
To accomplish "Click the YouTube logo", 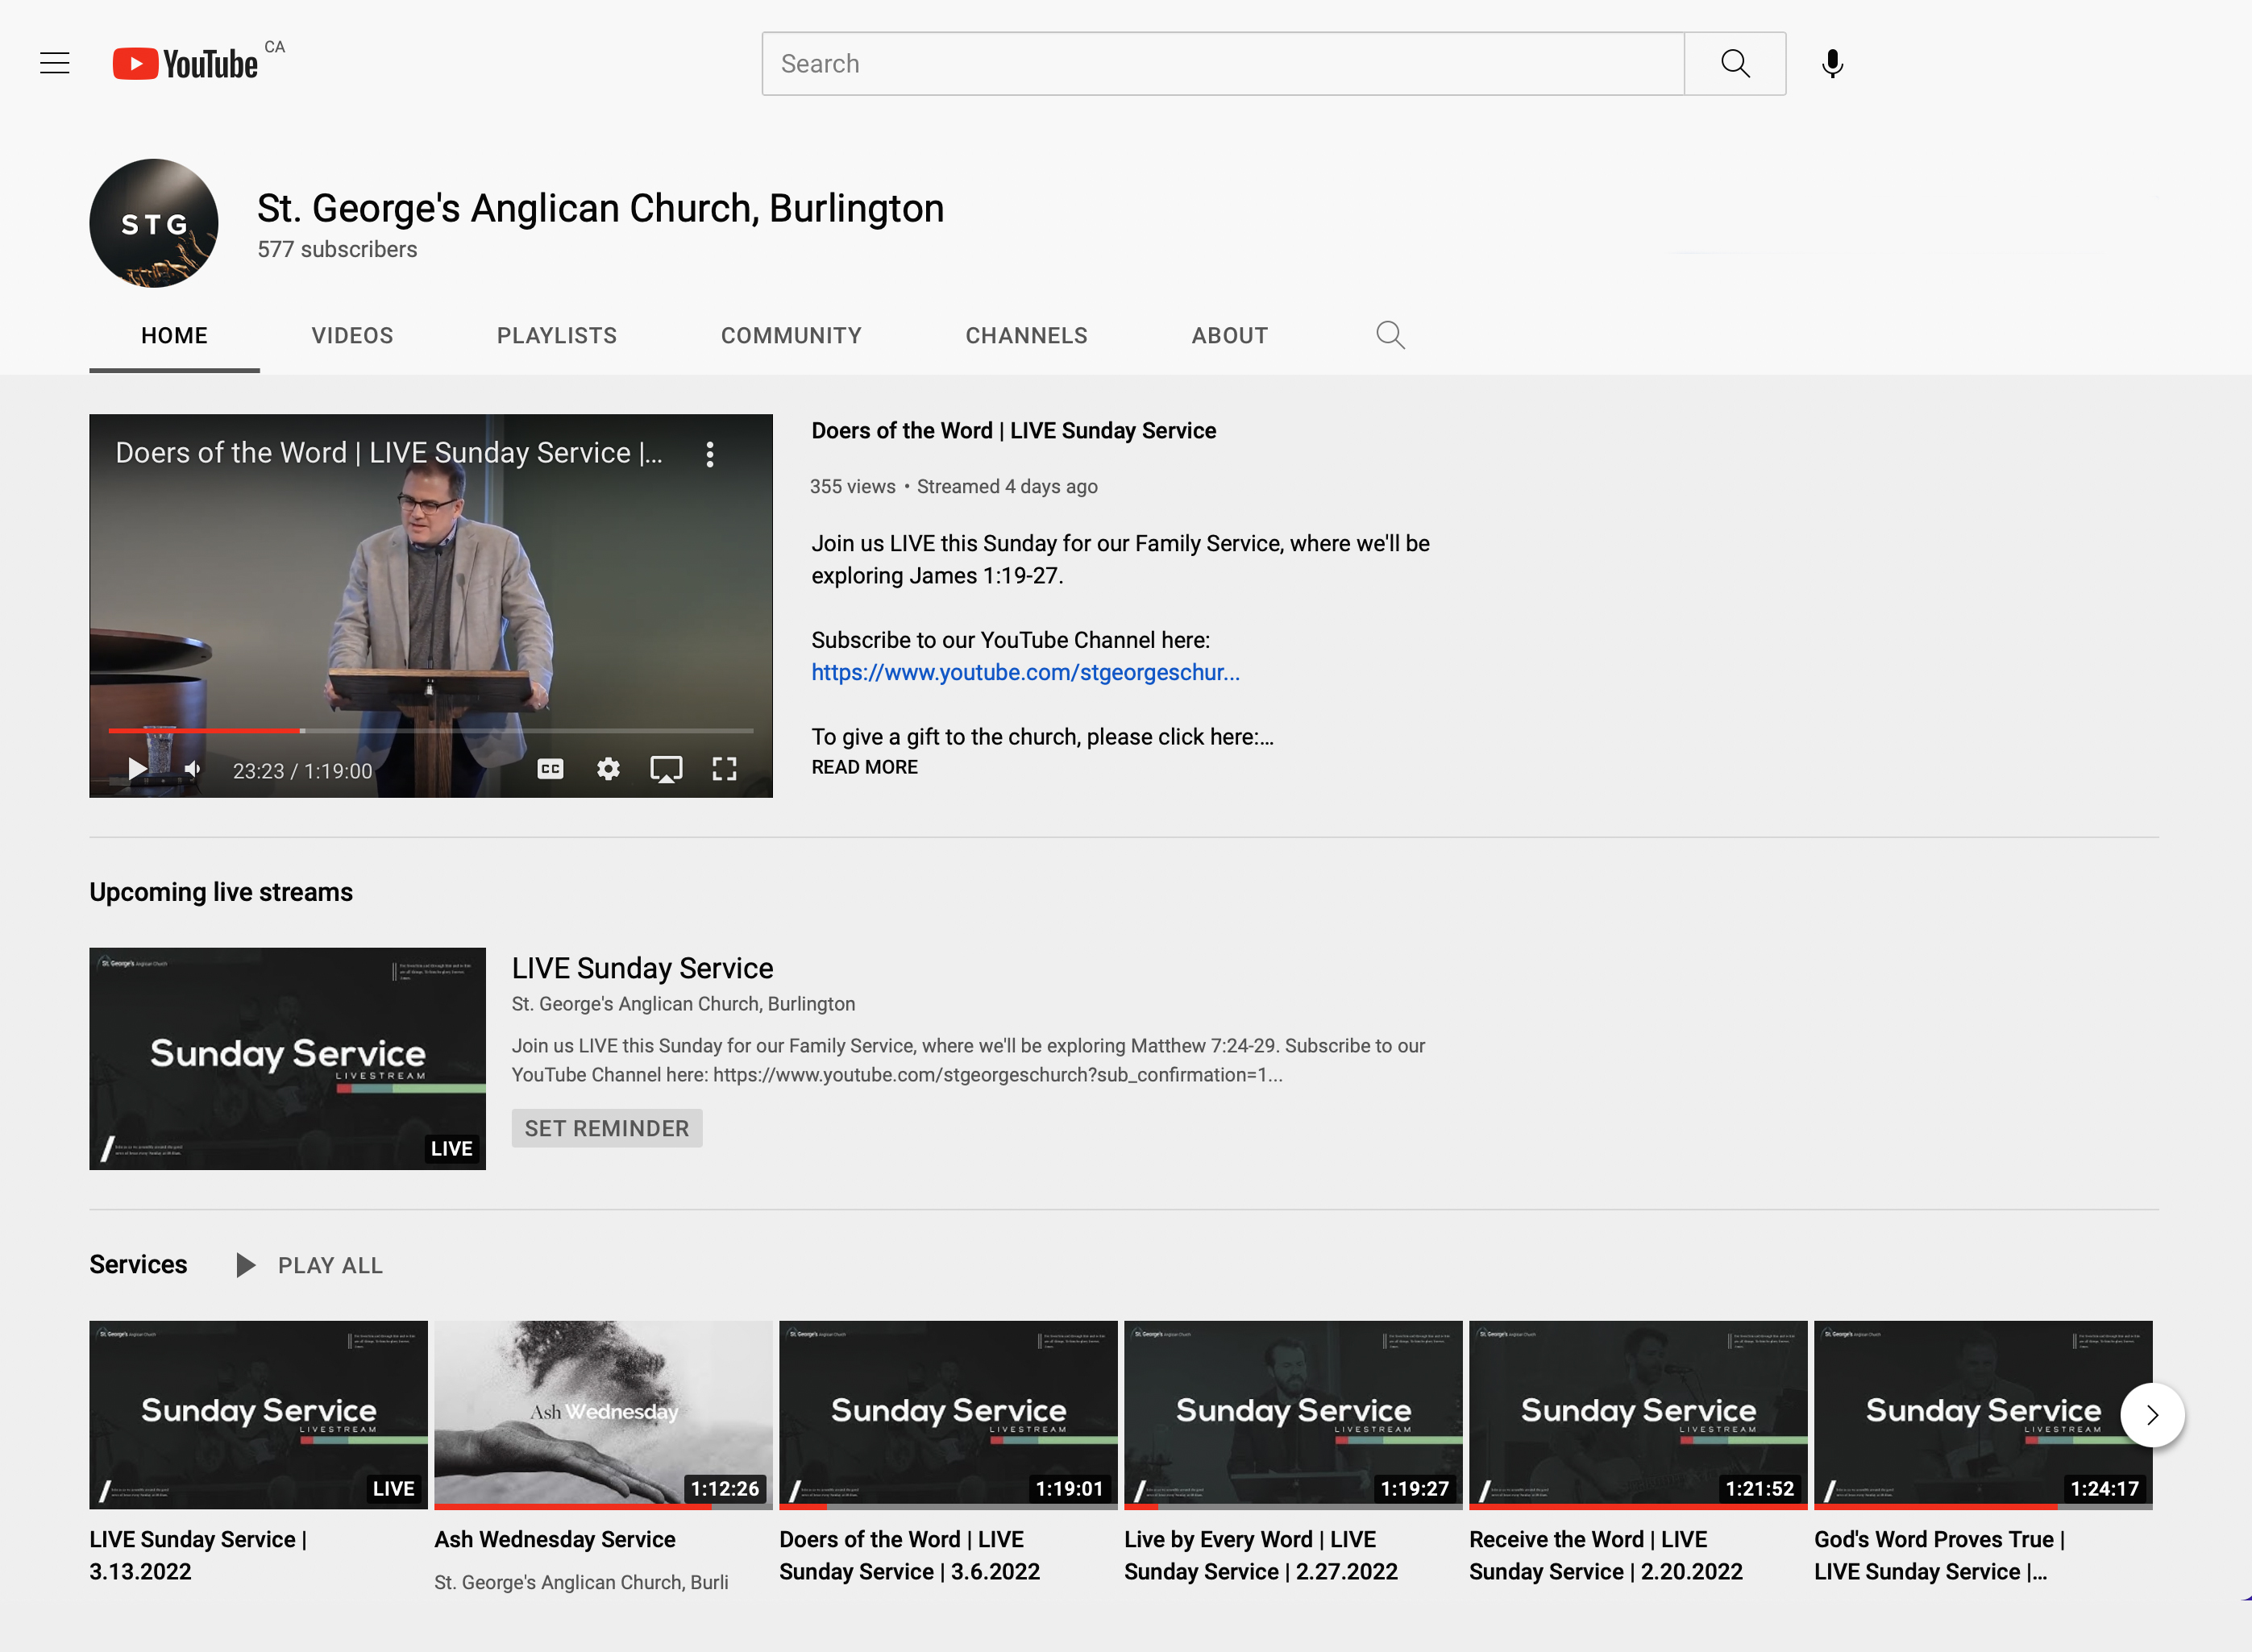I will pos(186,64).
